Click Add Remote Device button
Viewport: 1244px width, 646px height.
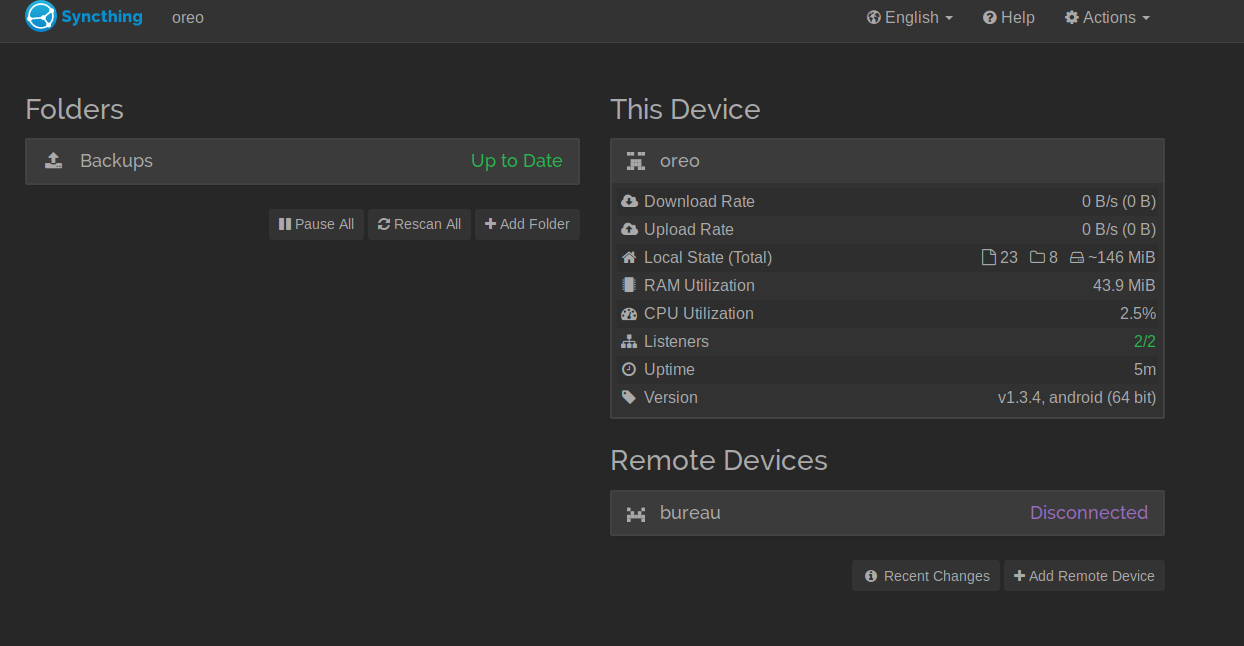tap(1084, 576)
